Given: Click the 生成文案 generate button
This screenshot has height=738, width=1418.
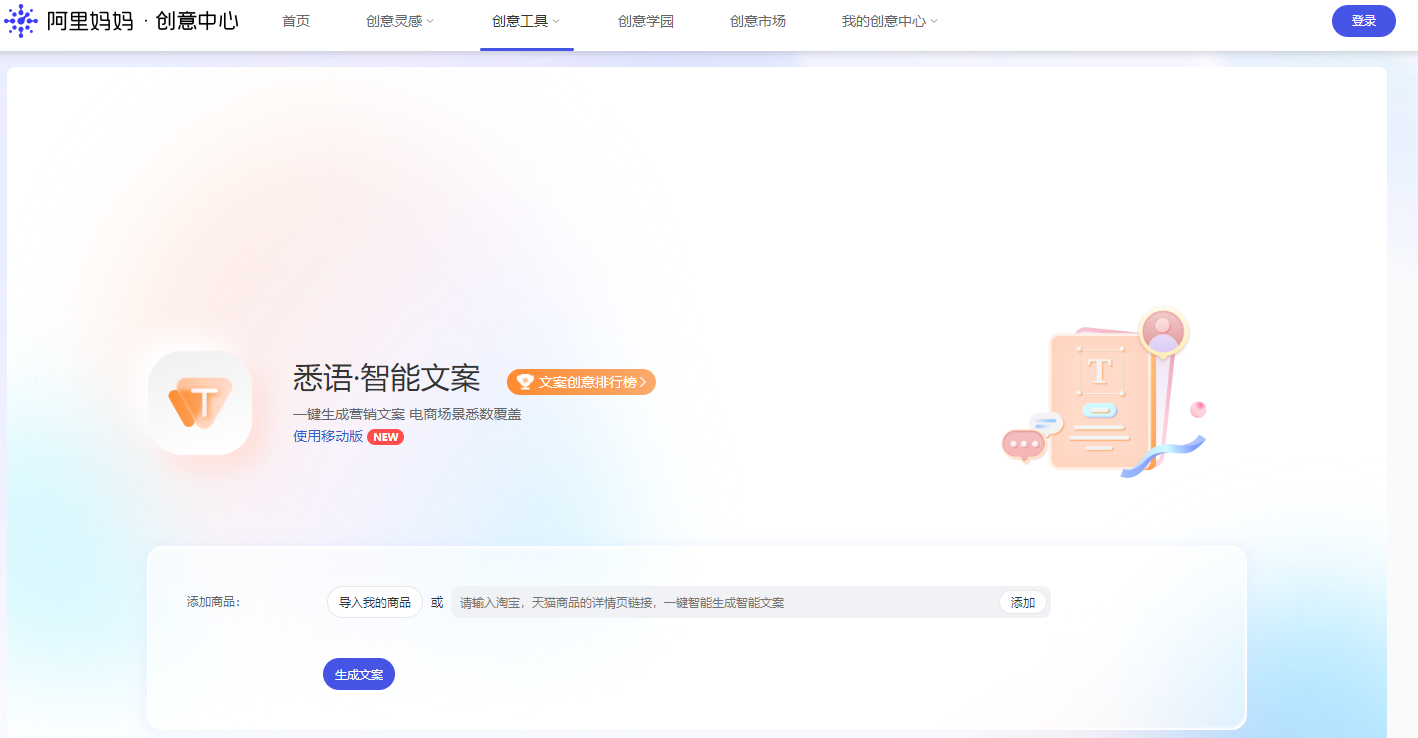Looking at the screenshot, I should [359, 674].
